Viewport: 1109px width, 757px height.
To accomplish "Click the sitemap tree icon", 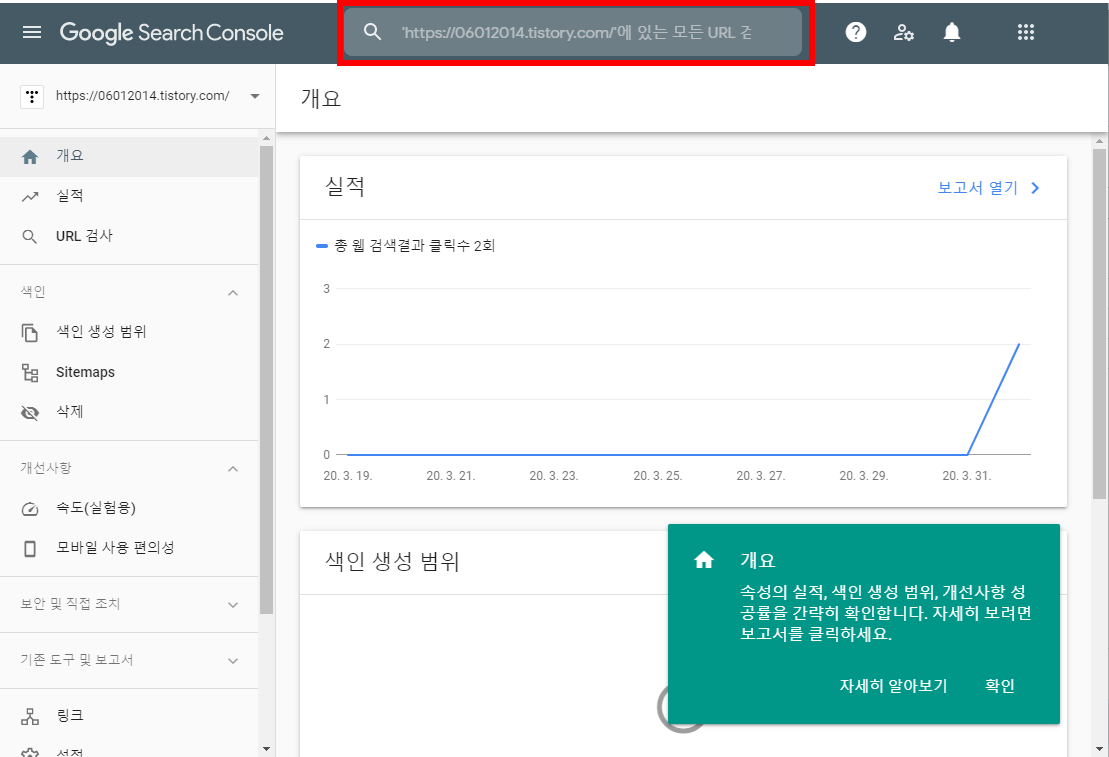I will (30, 373).
